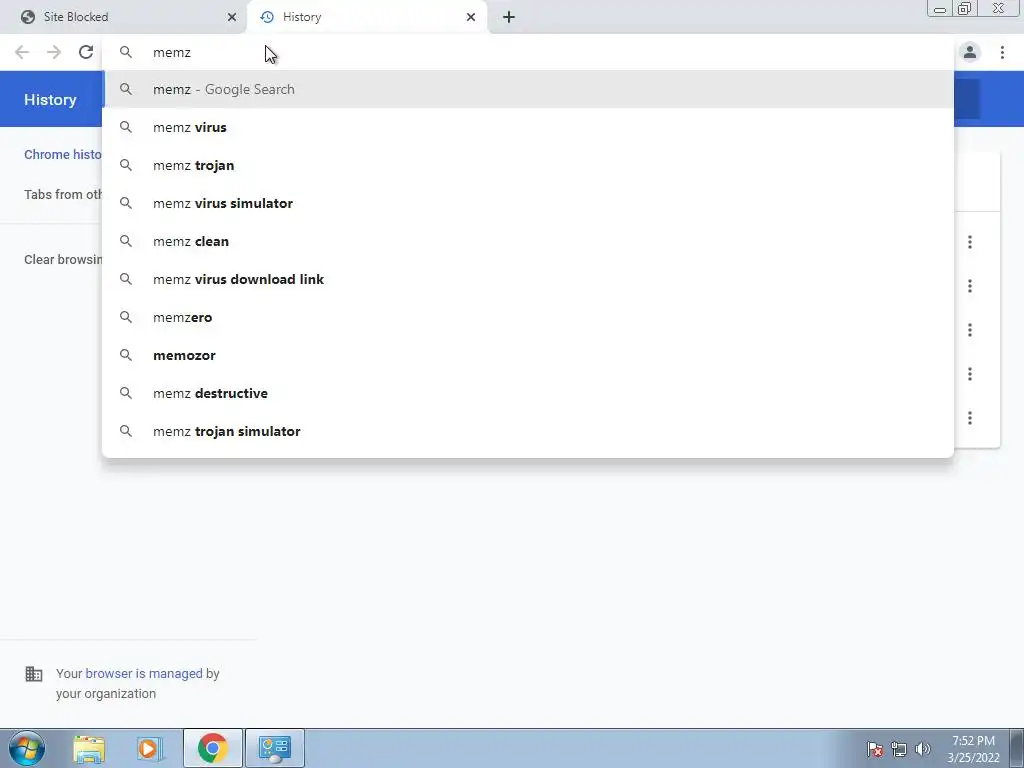Select 'memz clean' suggestion
Screen dimensions: 1024x768
pyautogui.click(x=528, y=241)
